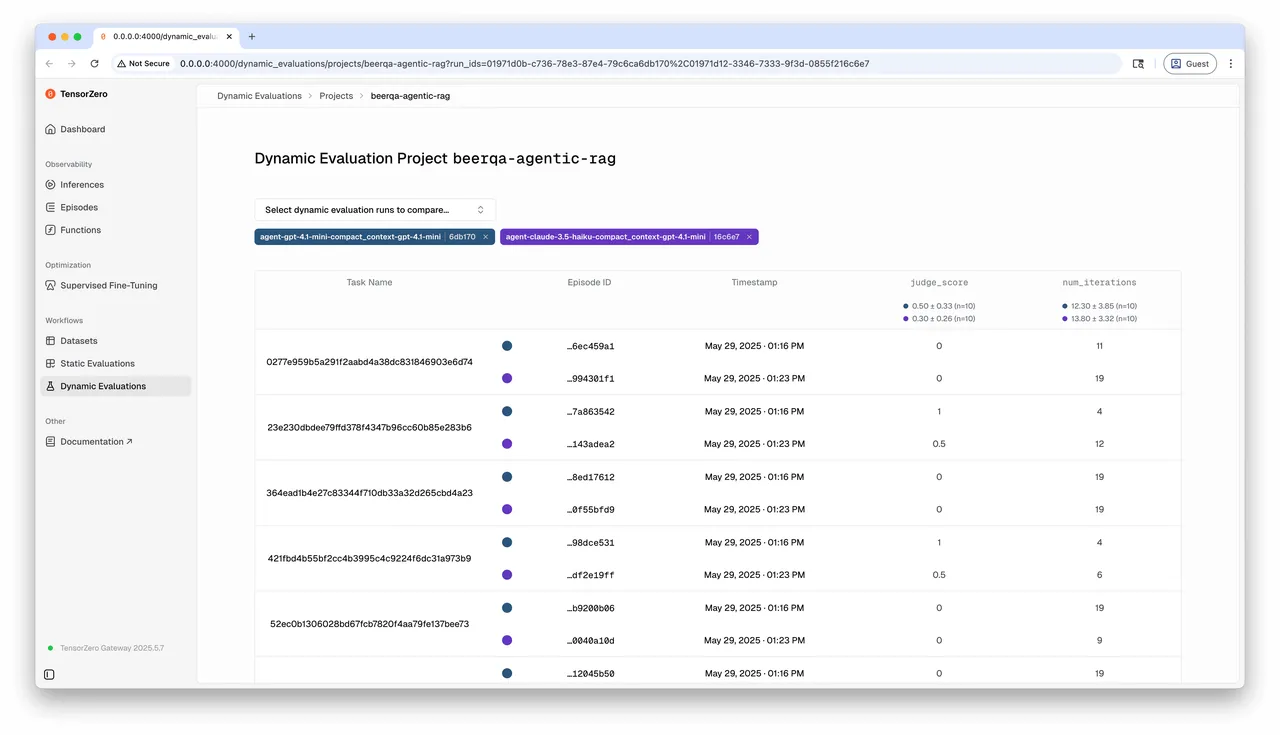Select Dynamic Evaluations flask icon
Viewport: 1280px width, 735px height.
(51, 386)
